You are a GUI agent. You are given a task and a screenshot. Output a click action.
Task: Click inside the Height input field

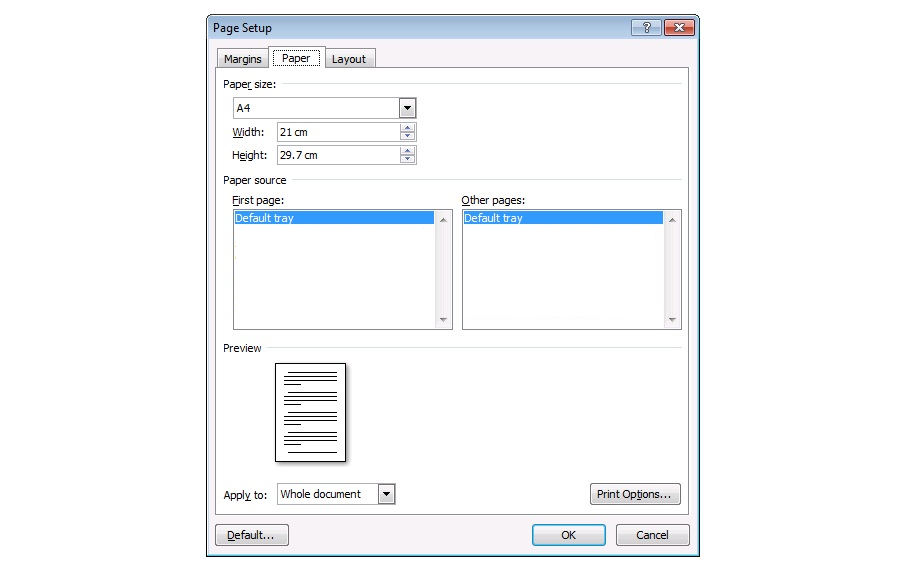click(338, 155)
